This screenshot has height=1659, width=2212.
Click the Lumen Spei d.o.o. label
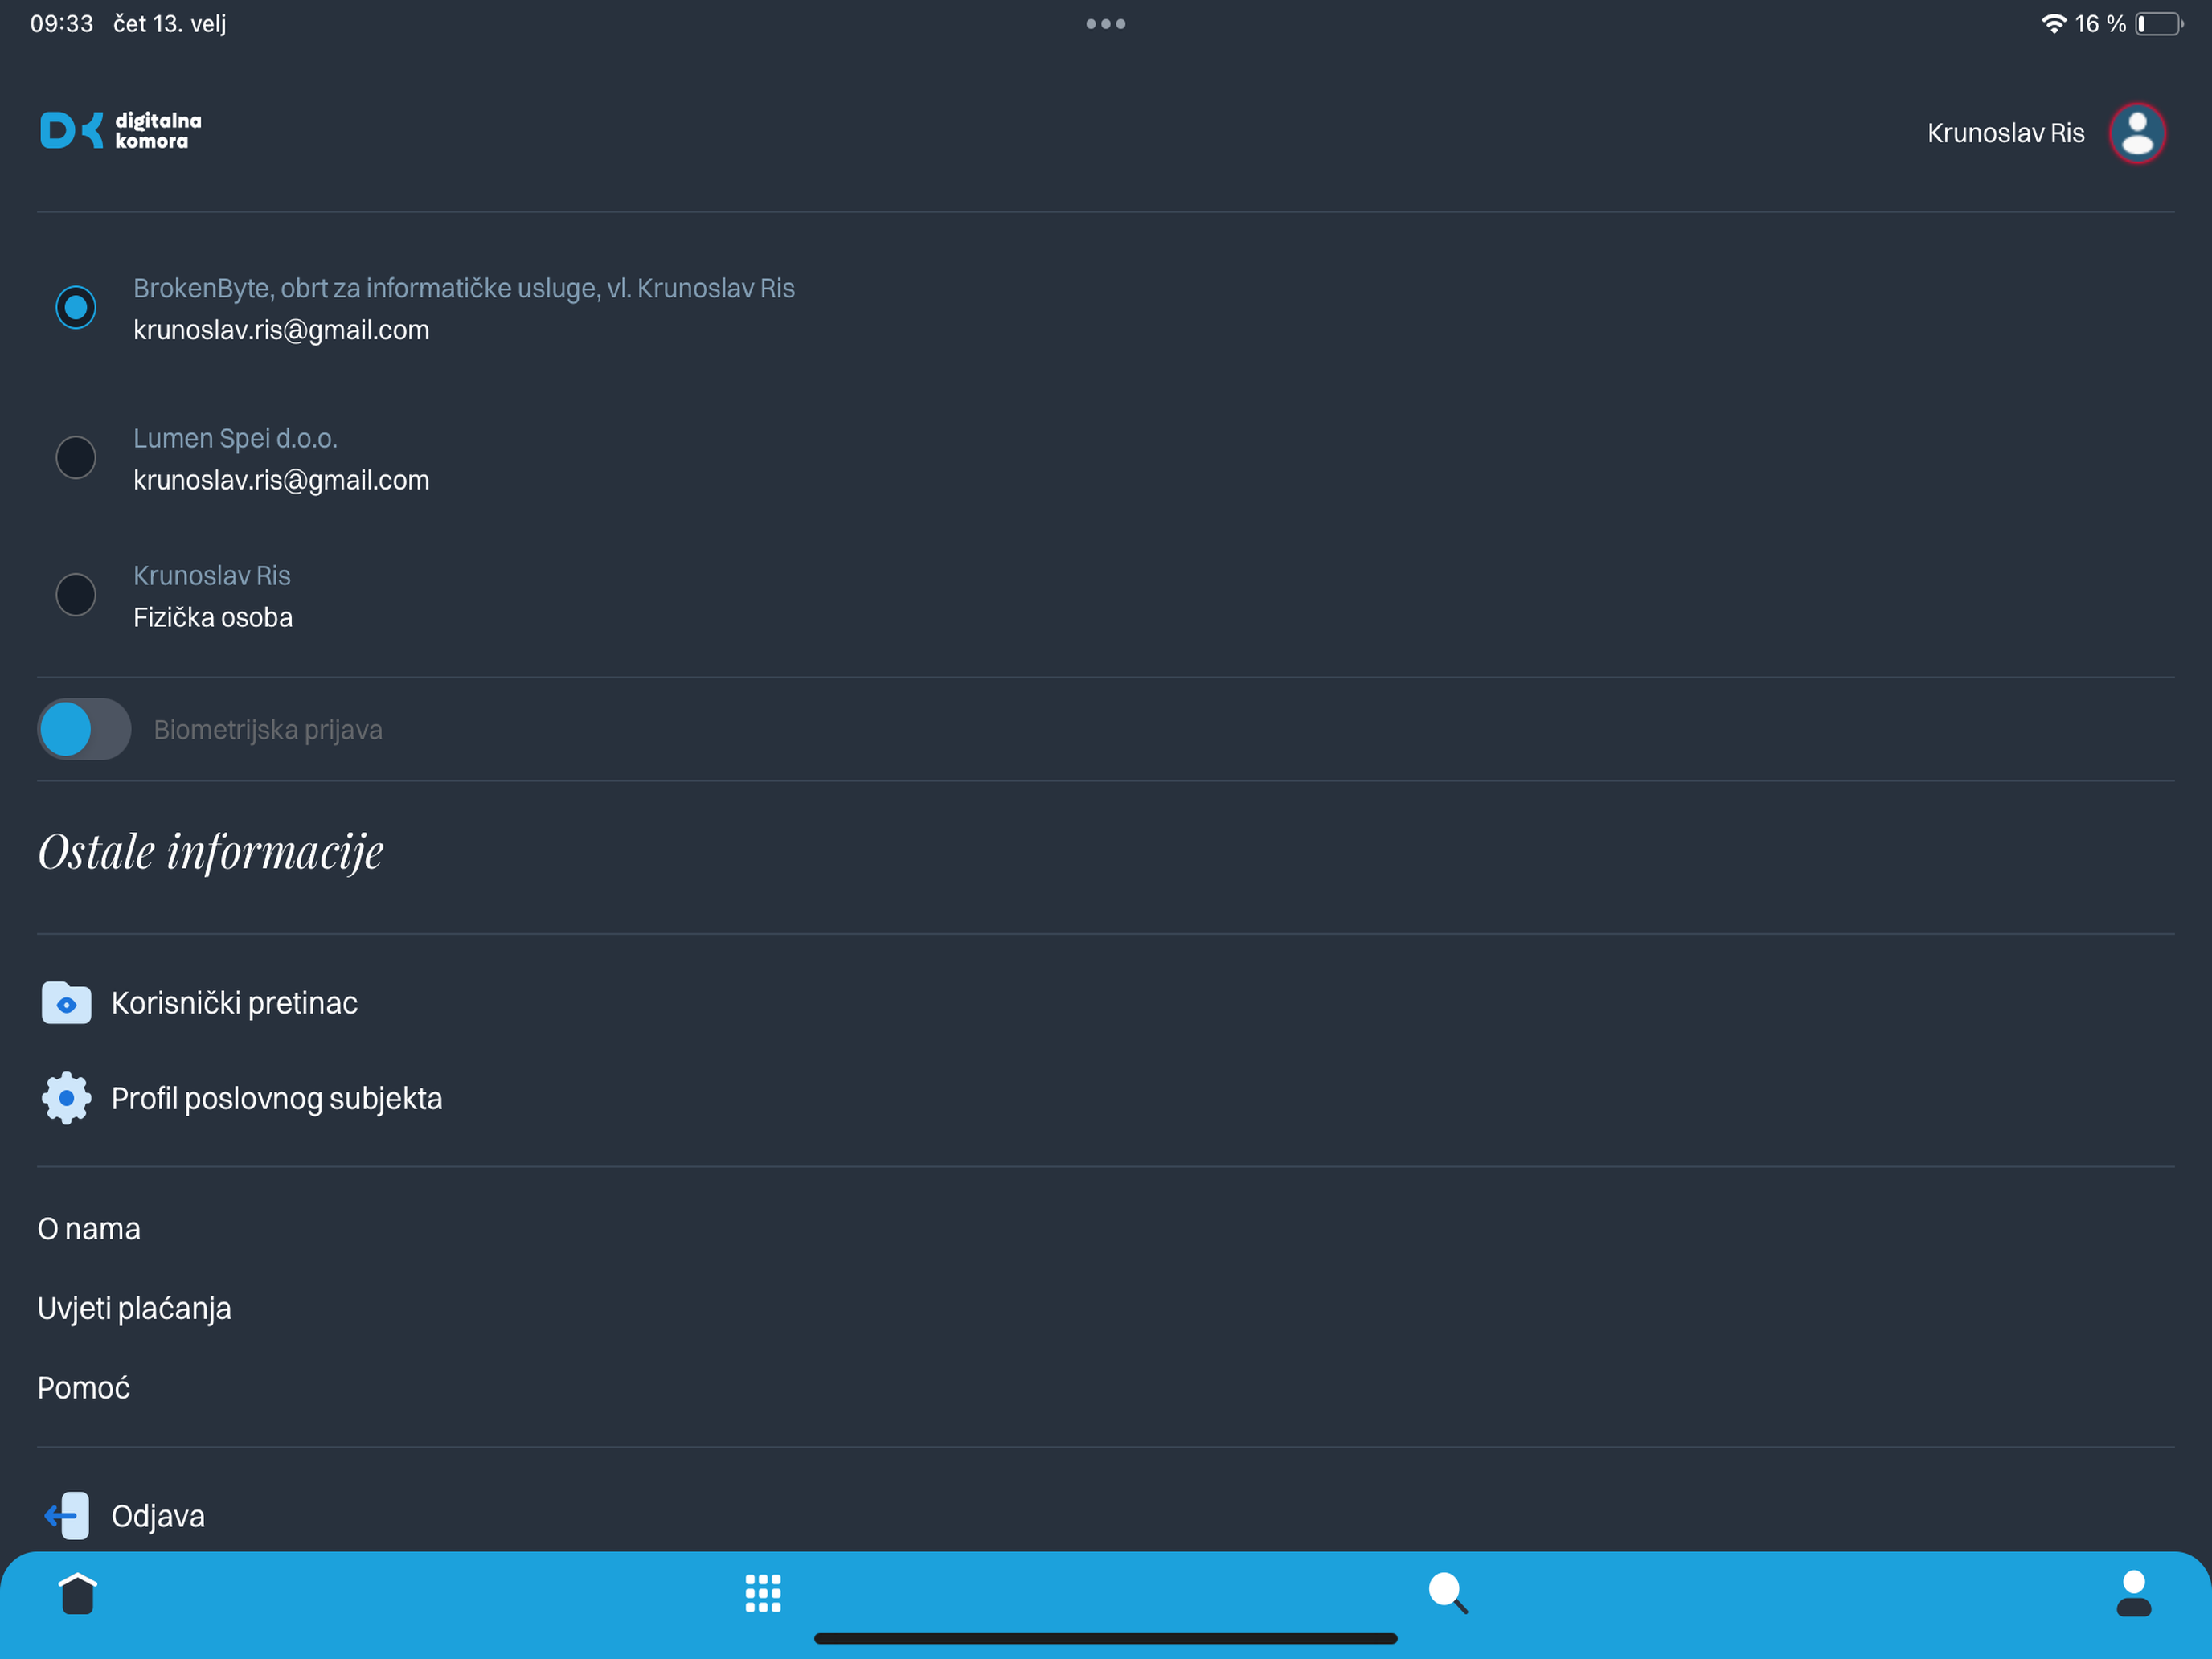click(x=235, y=438)
